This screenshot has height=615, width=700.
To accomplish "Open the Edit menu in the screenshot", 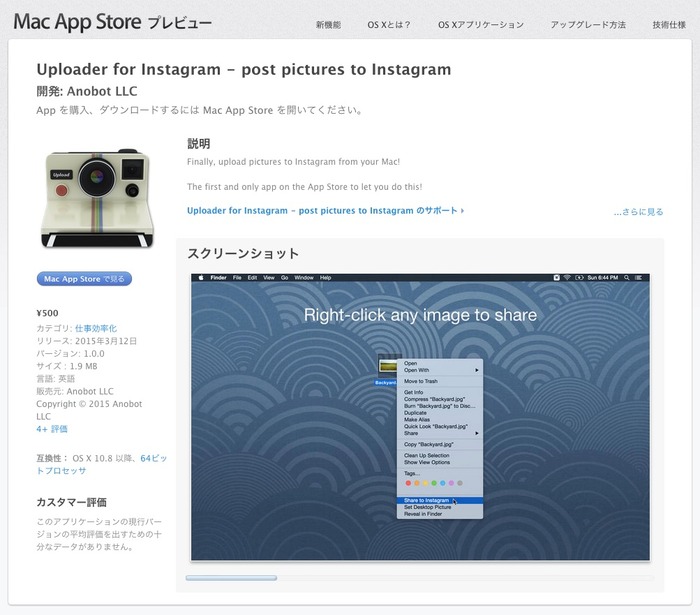I will click(252, 278).
